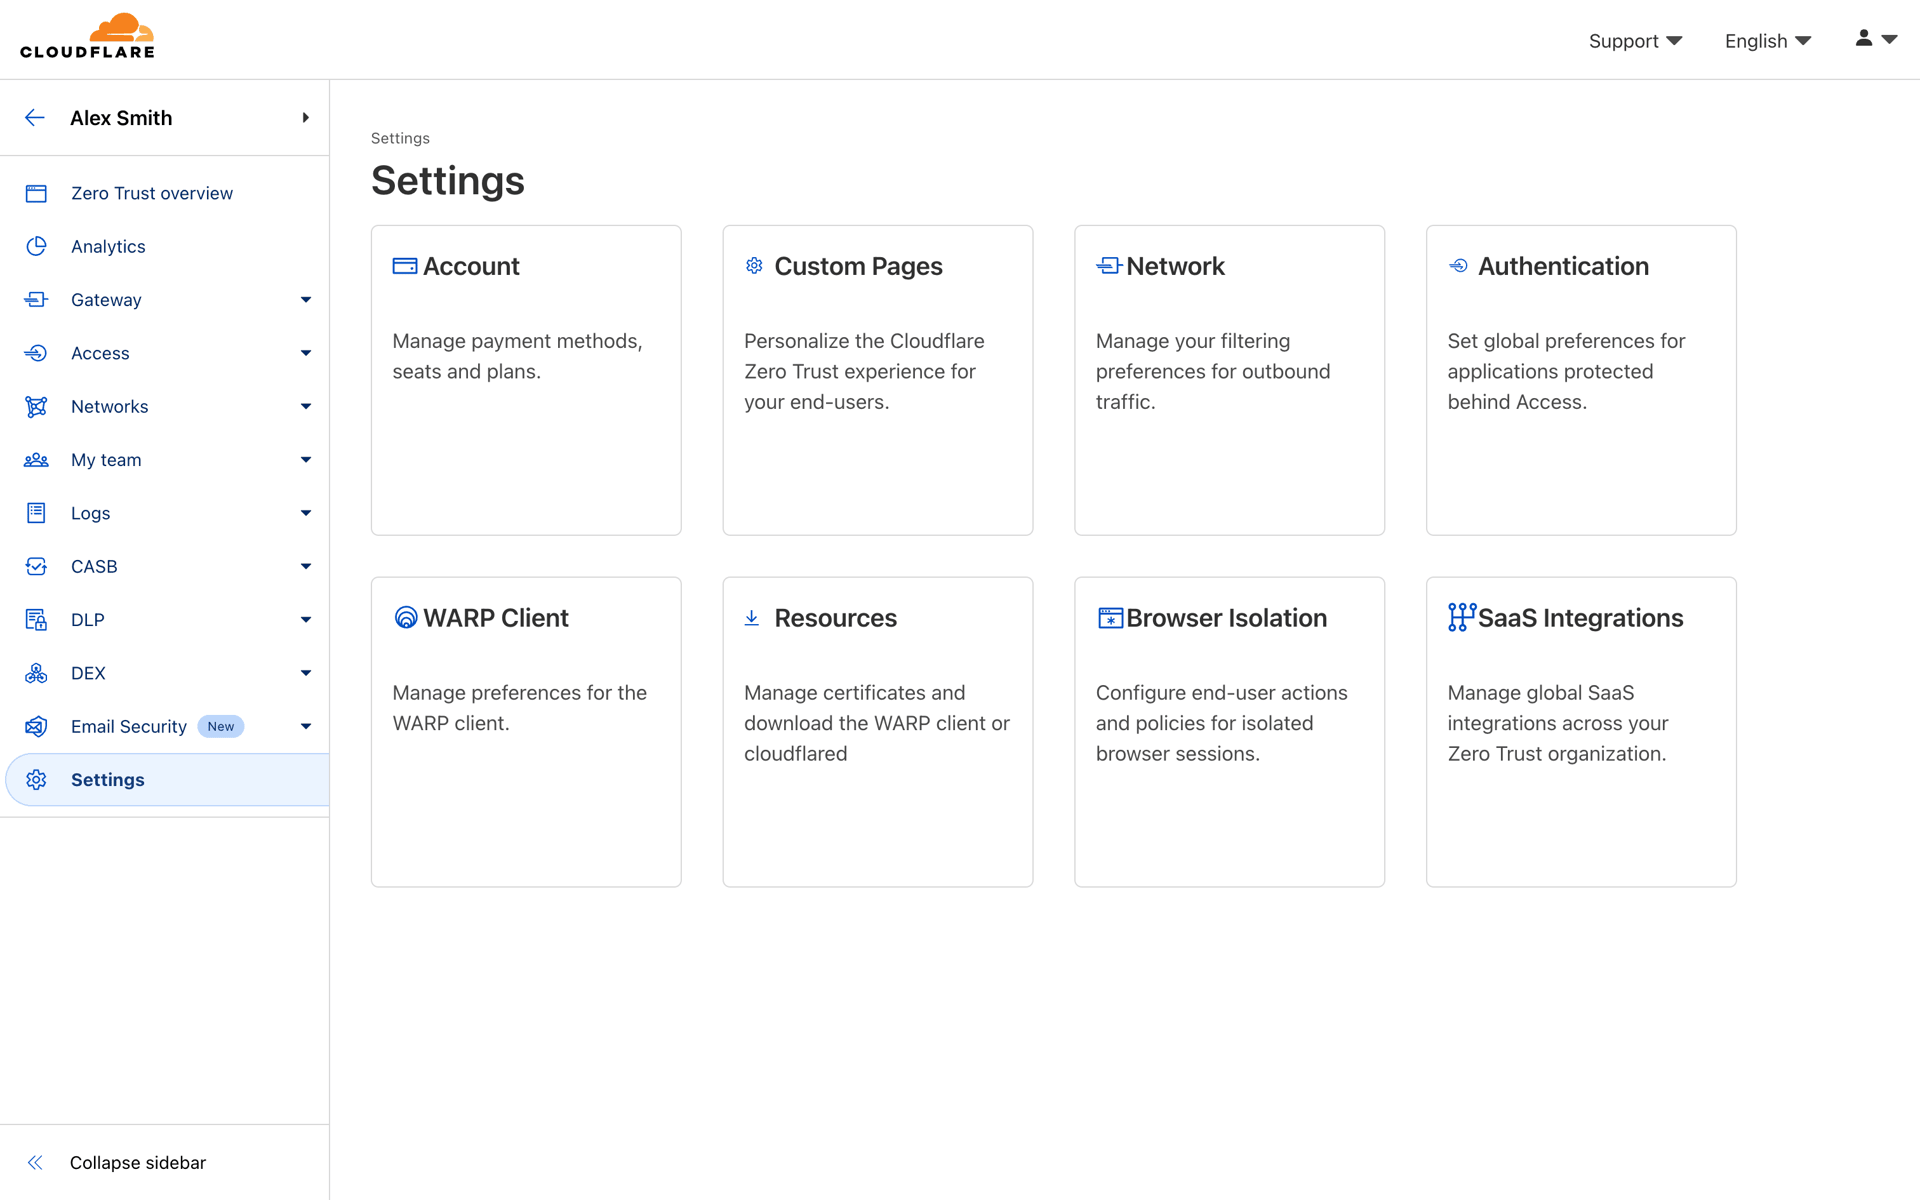
Task: Click the DLP sidebar icon
Action: 36,620
